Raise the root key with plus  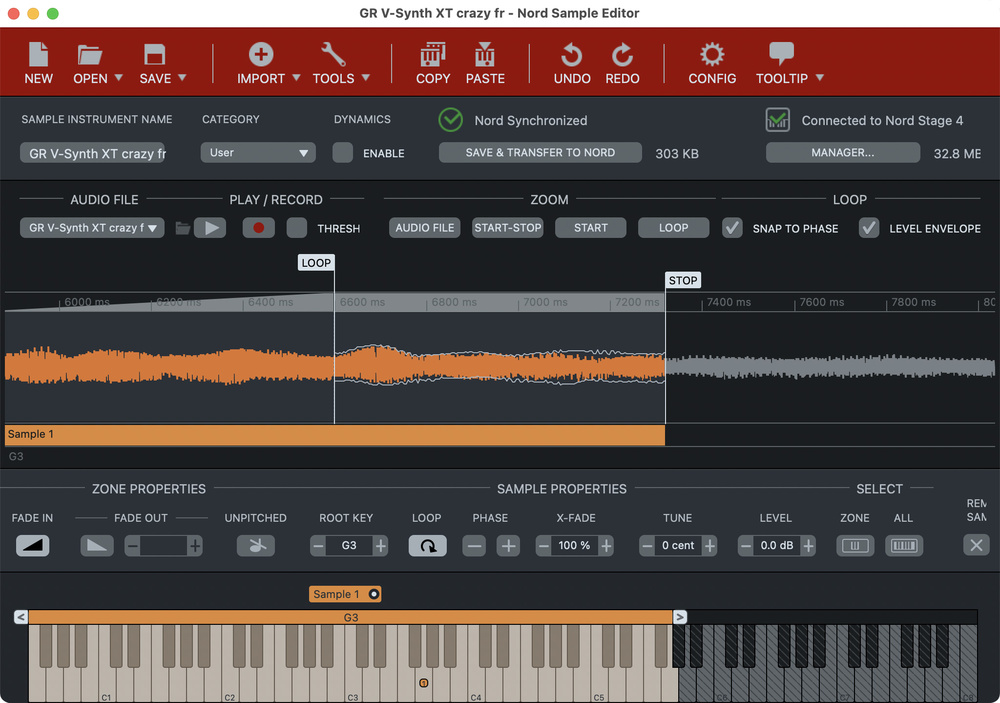381,545
